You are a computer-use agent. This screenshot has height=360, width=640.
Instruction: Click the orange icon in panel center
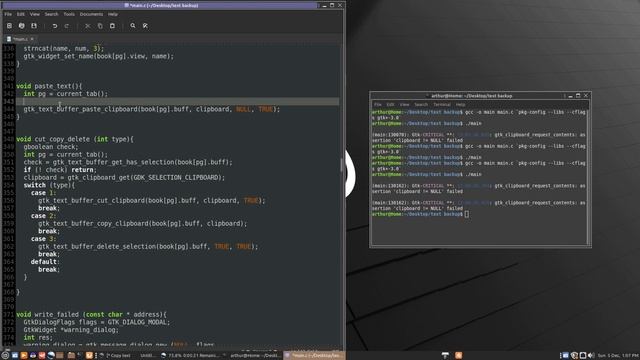coord(458,356)
